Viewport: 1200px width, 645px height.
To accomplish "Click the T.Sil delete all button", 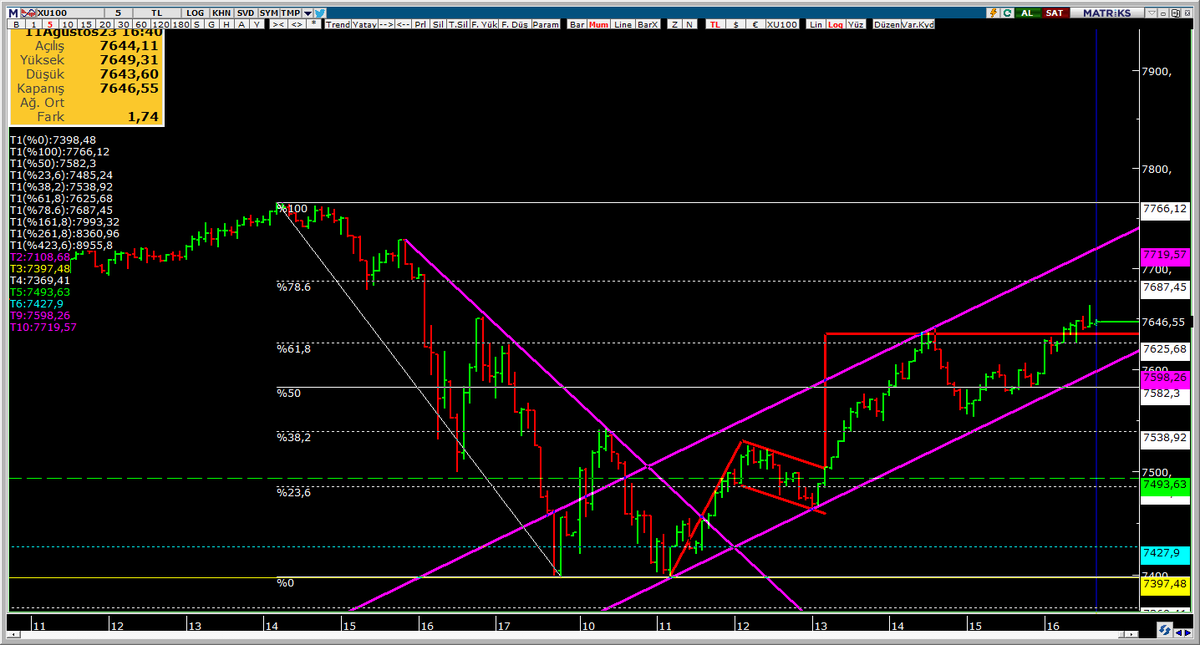I will [457, 24].
